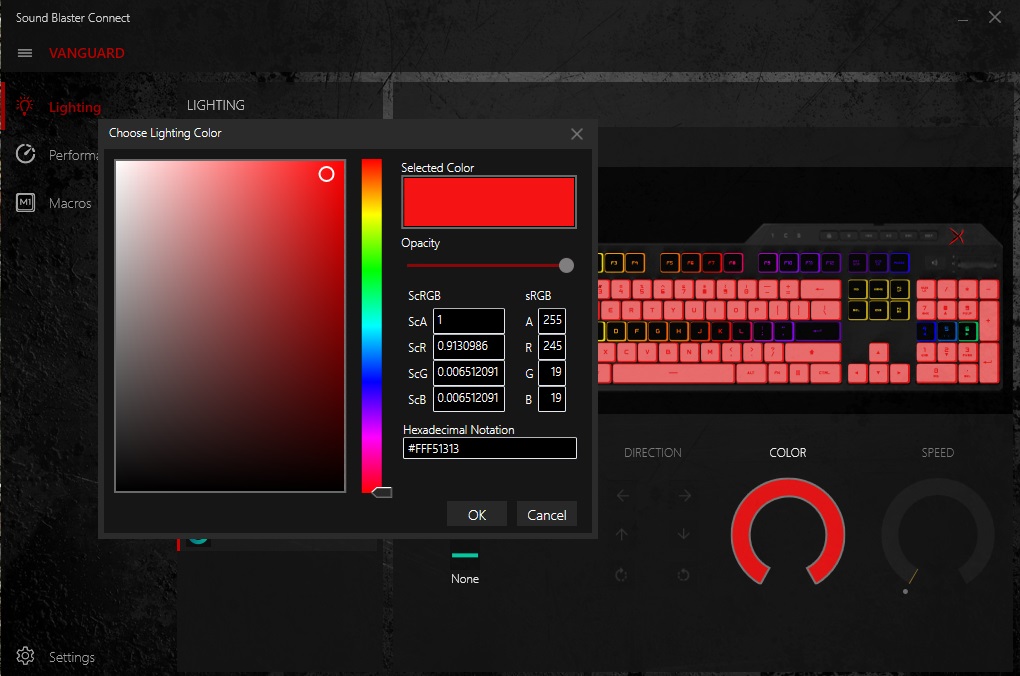Click the ScG value field
Image resolution: width=1020 pixels, height=676 pixels.
(x=468, y=372)
